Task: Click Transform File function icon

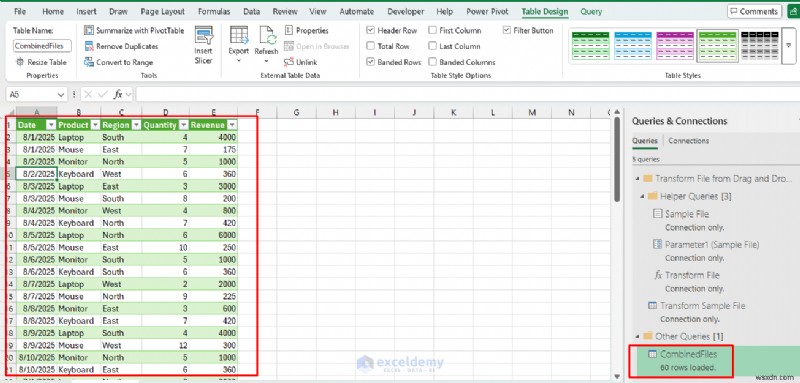Action: click(658, 275)
